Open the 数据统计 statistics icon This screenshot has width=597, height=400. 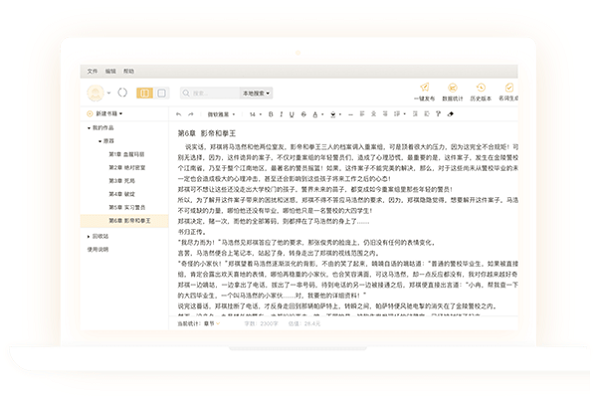(452, 88)
